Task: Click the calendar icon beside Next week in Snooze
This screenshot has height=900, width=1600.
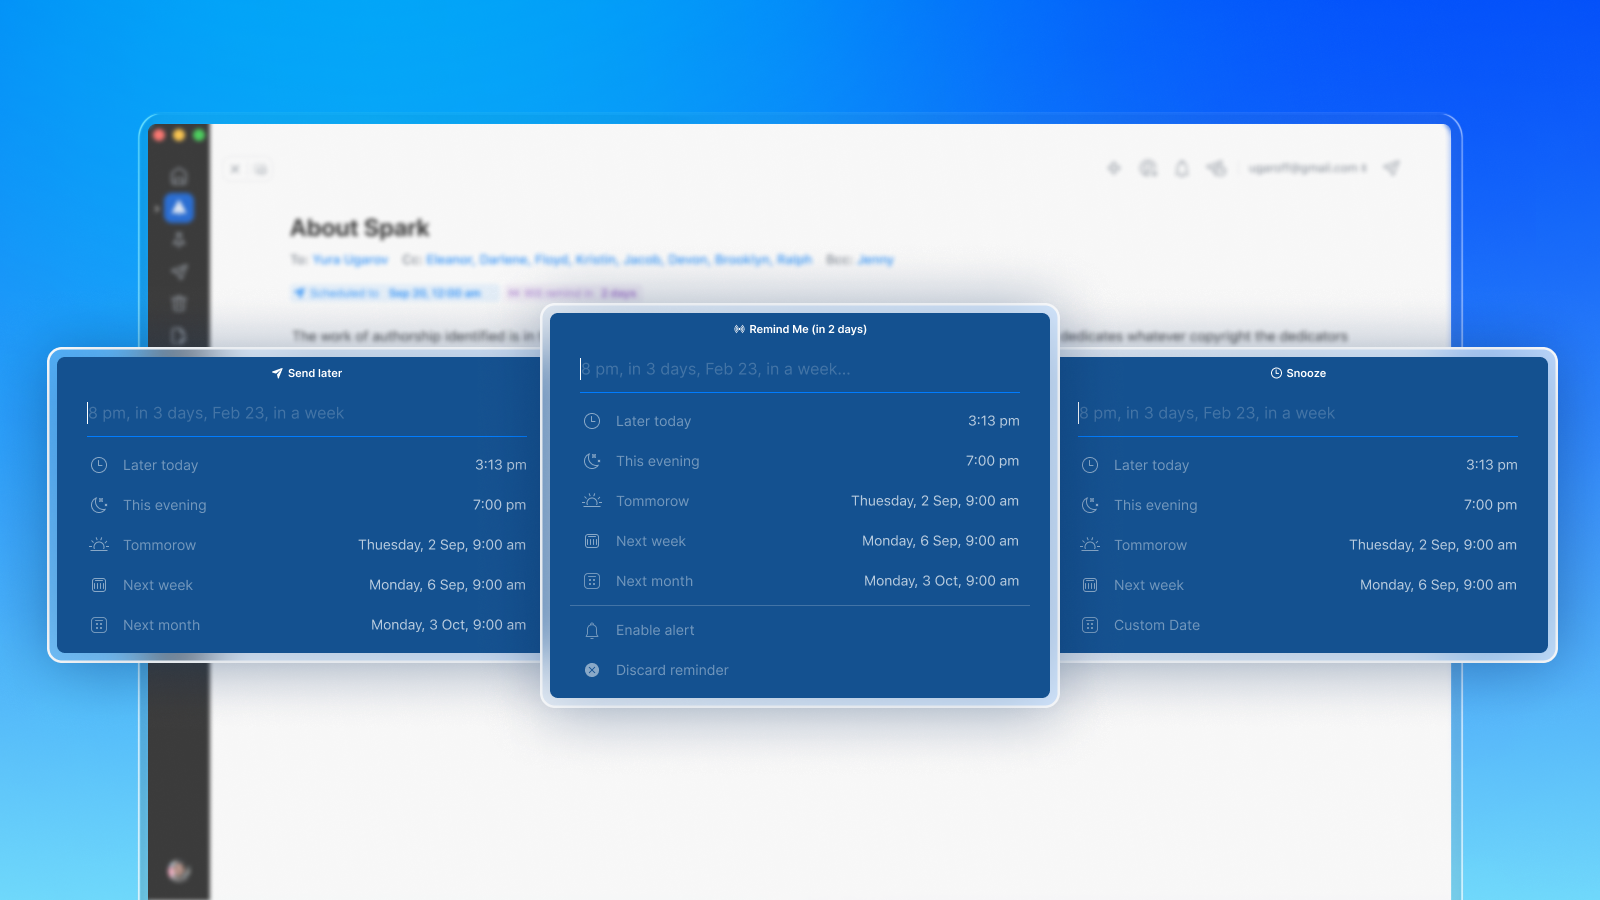Action: tap(1090, 585)
